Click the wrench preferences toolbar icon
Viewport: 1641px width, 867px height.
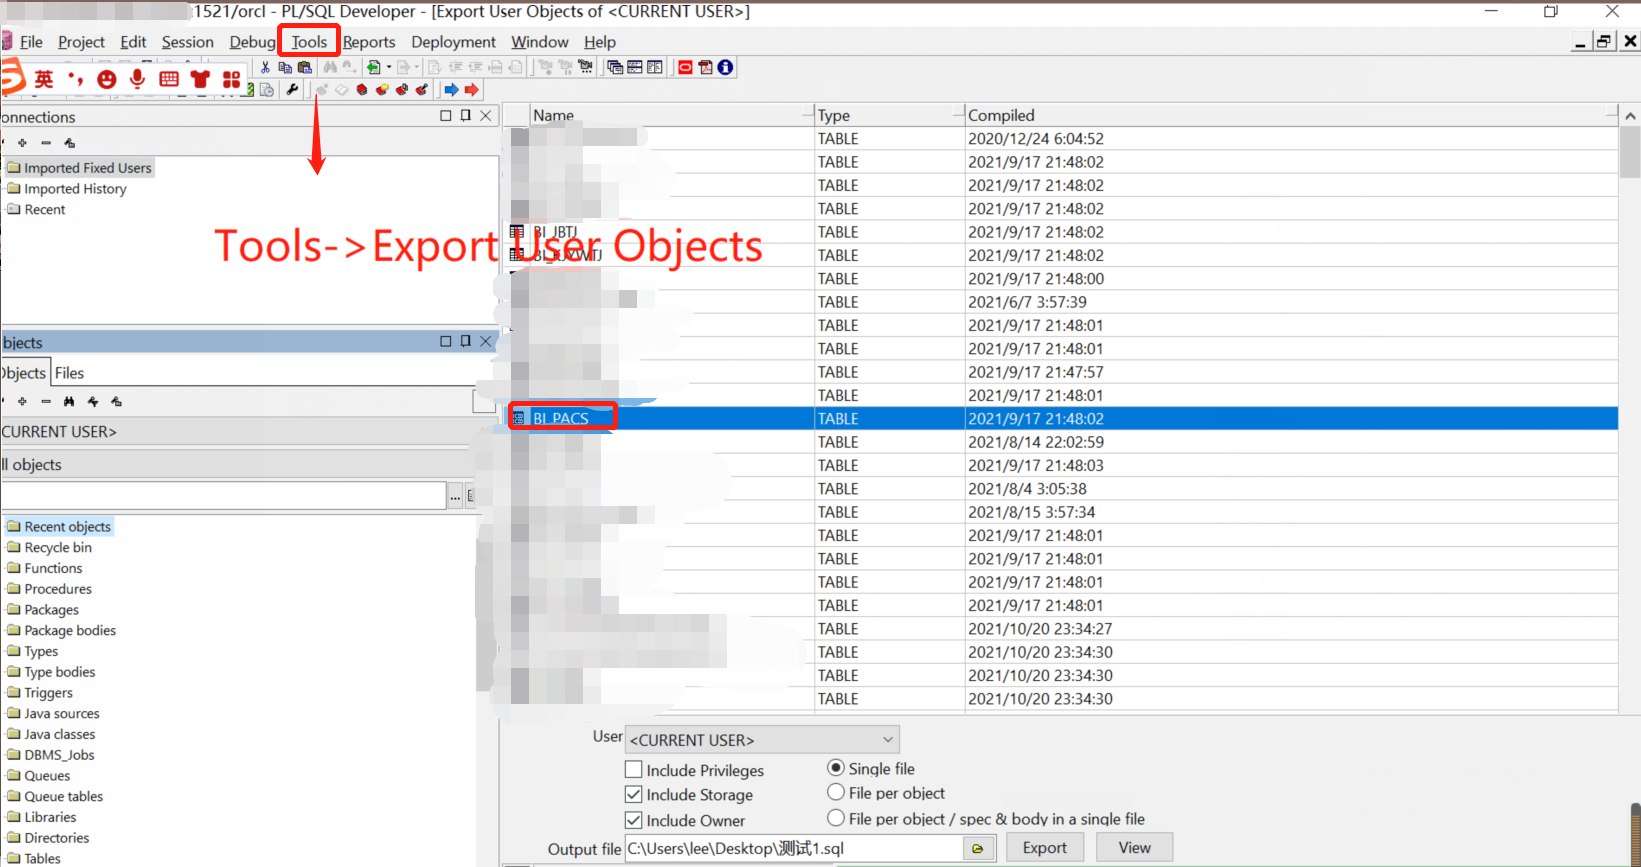[292, 90]
